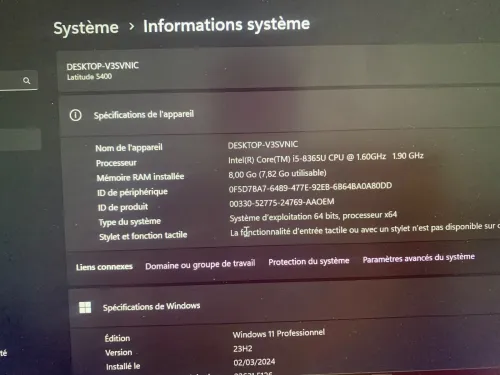Viewport: 500px width, 375px height.
Task: Open Protection du système link
Action: [309, 261]
